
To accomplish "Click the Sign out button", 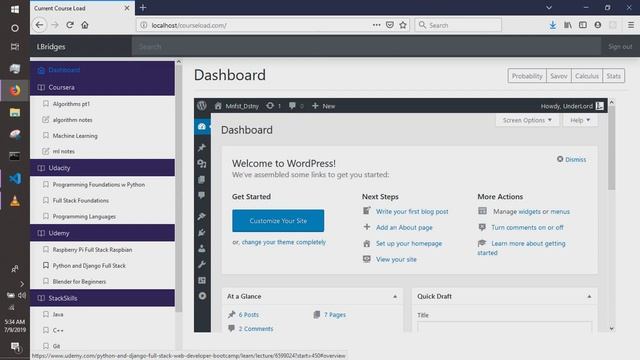I will click(620, 47).
